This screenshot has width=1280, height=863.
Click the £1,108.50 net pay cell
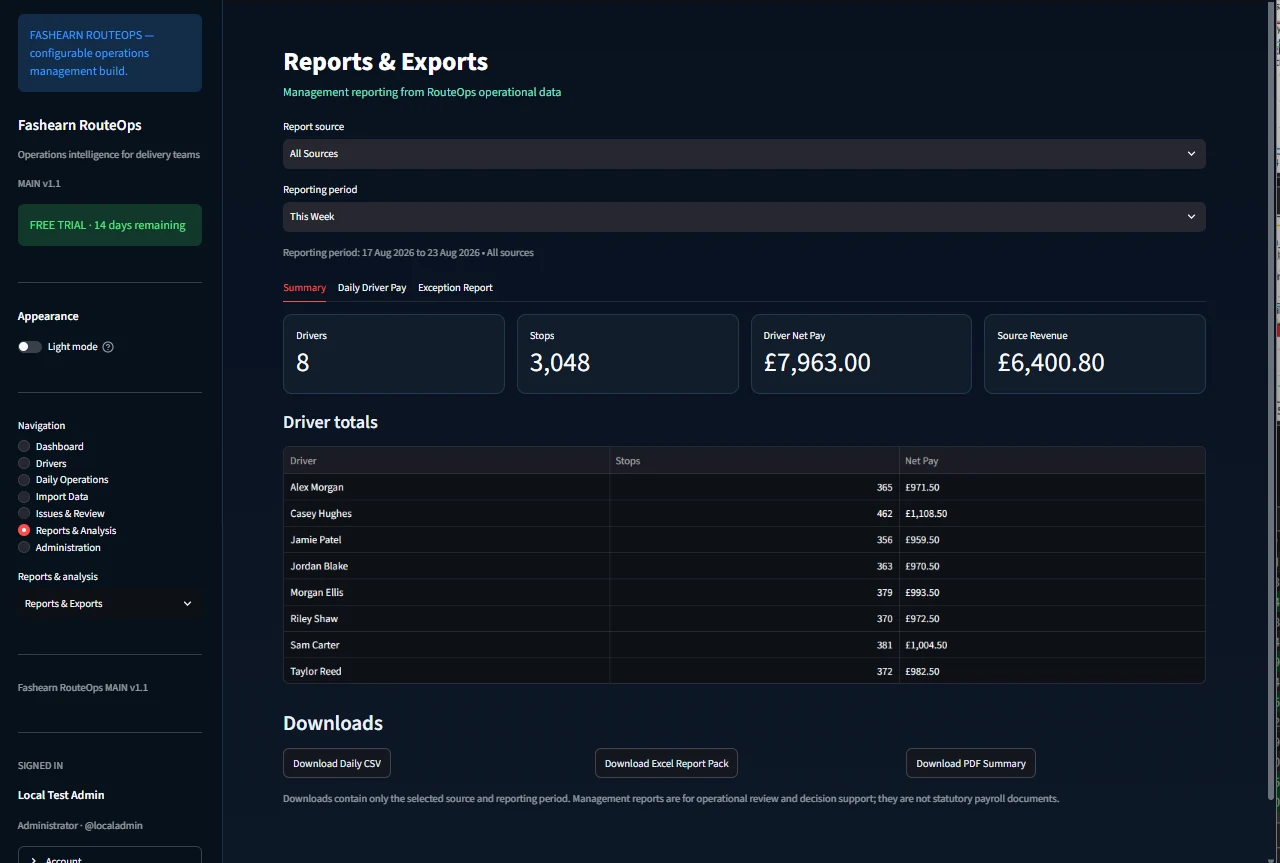pos(1052,513)
